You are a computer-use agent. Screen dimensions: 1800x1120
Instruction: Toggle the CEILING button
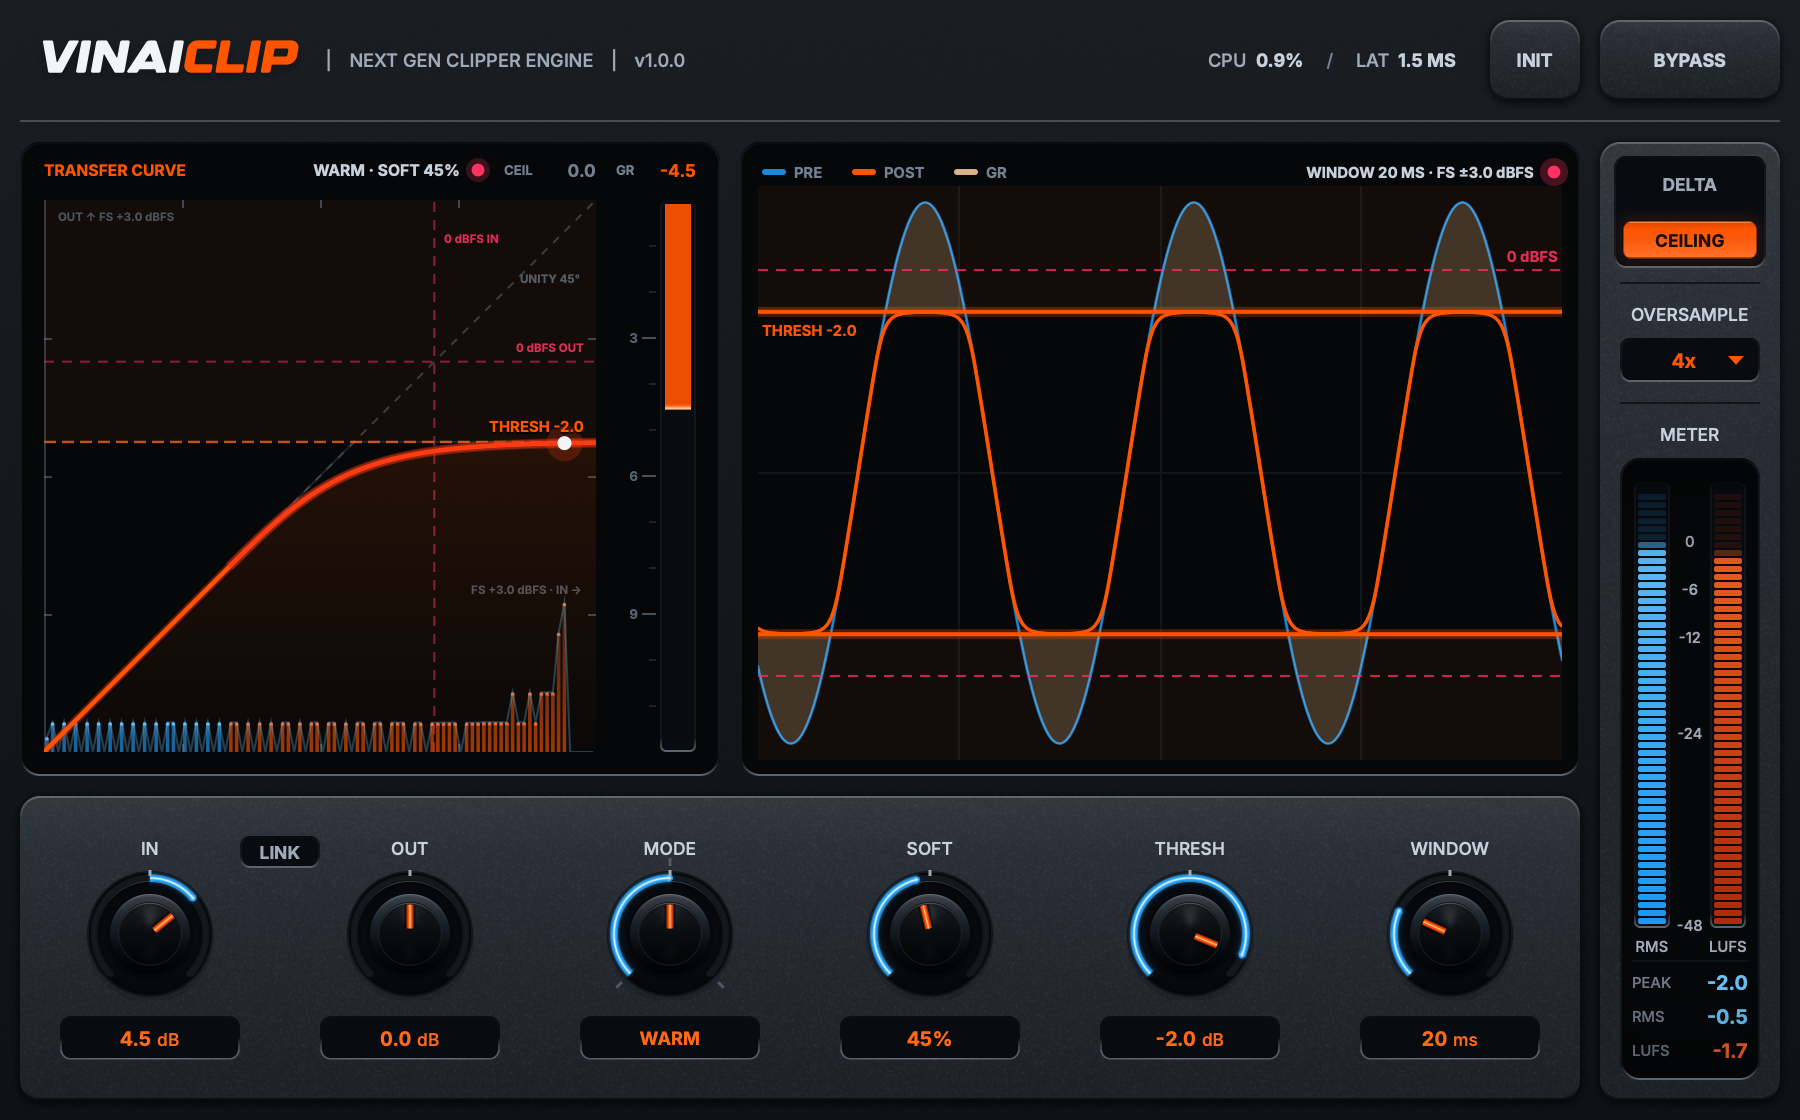[1689, 240]
